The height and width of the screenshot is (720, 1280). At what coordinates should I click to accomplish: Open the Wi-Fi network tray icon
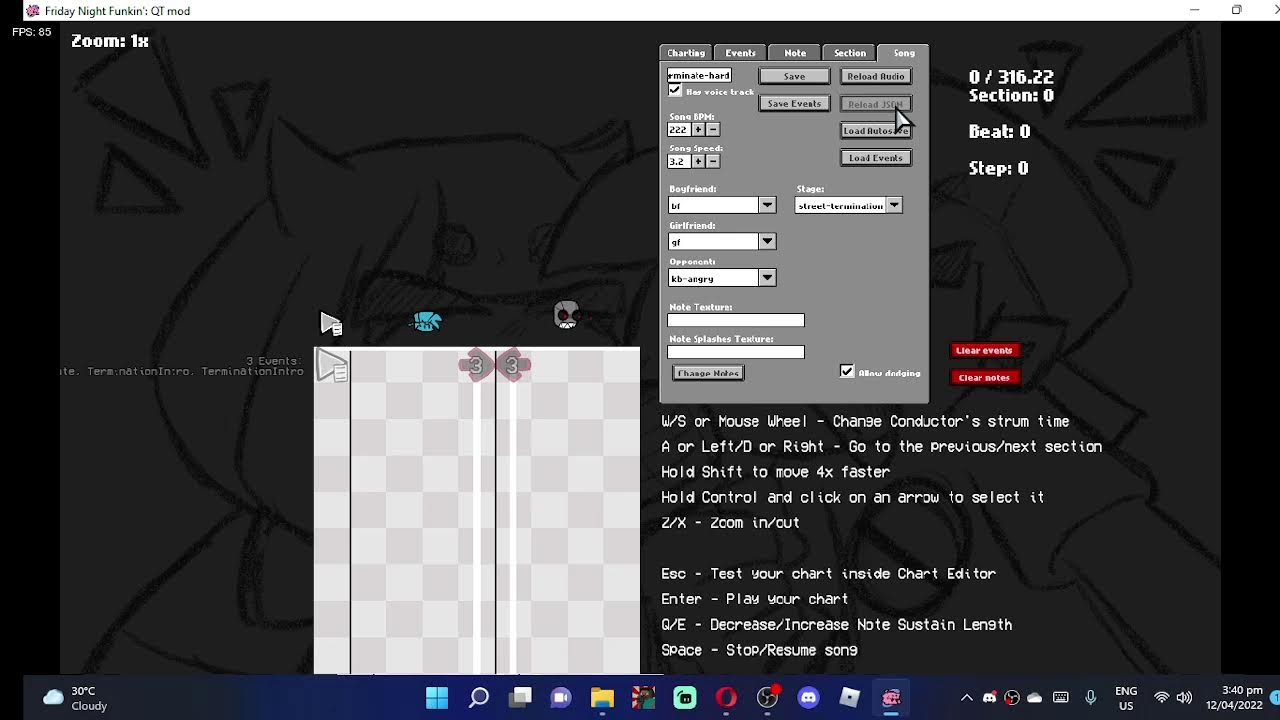(x=1161, y=697)
